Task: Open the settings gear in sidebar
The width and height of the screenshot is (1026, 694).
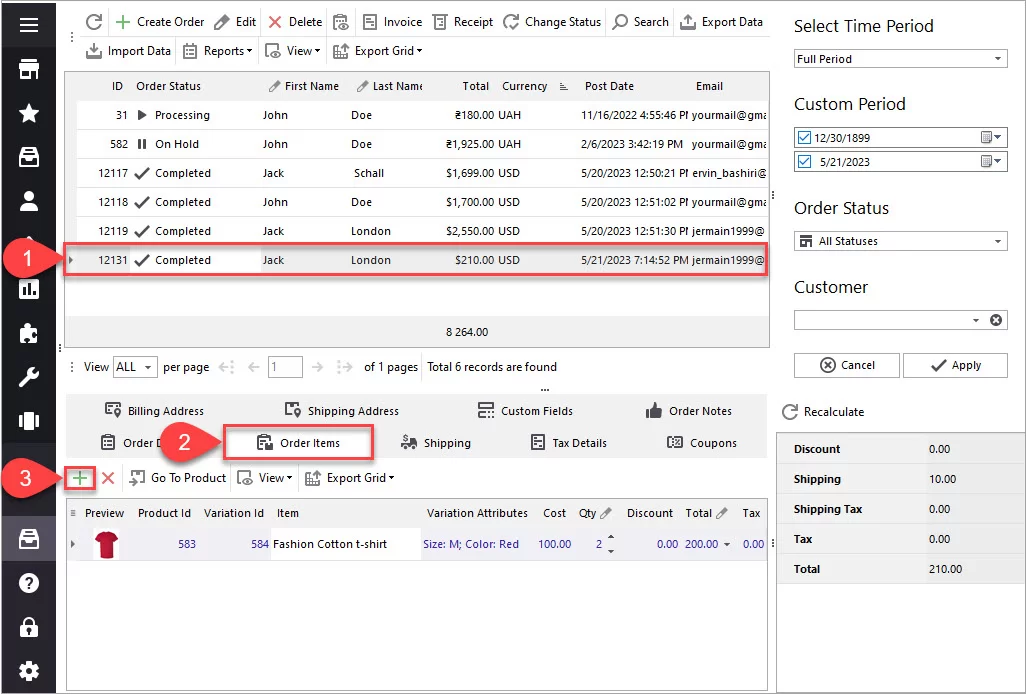Action: 29,670
